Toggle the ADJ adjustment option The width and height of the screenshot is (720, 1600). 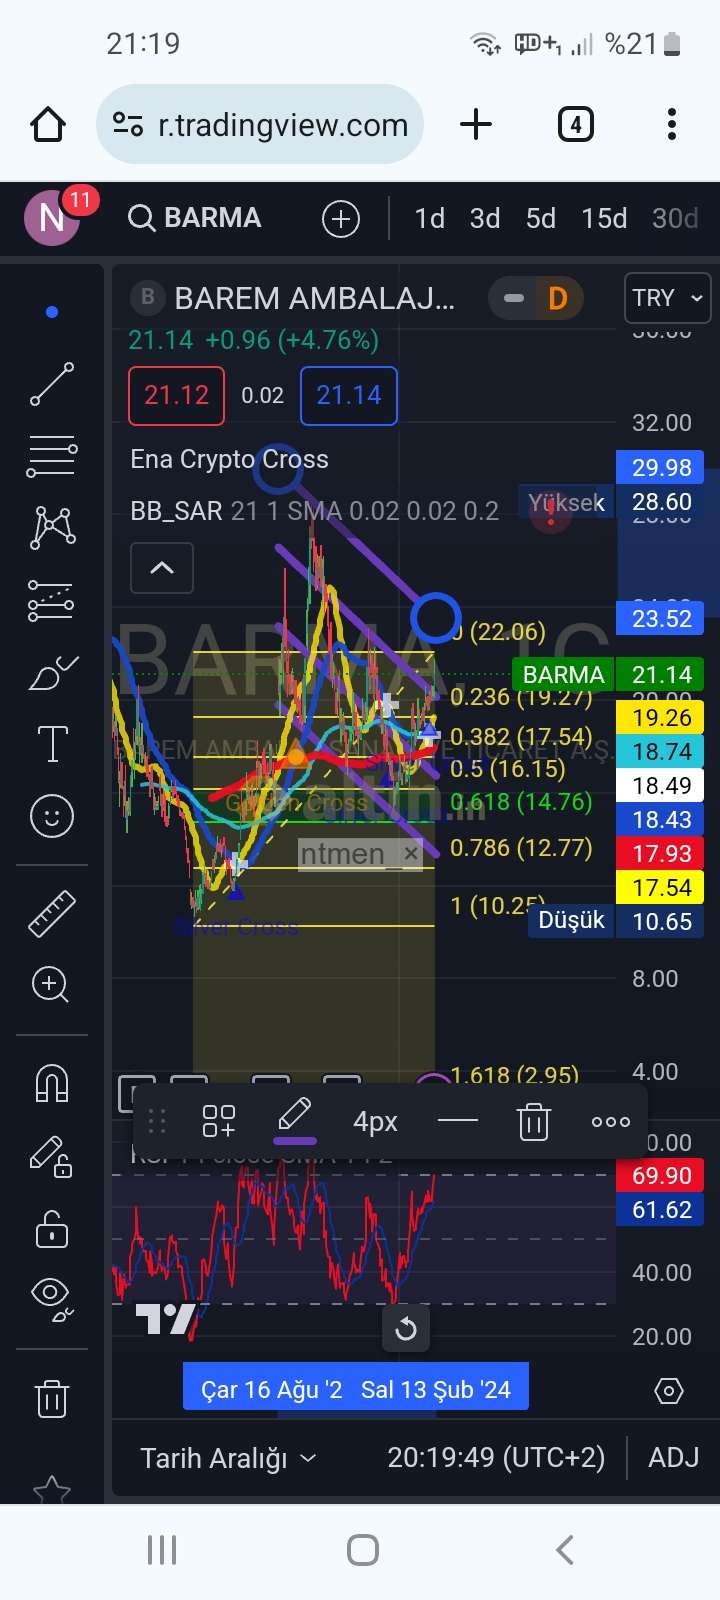pyautogui.click(x=673, y=1458)
